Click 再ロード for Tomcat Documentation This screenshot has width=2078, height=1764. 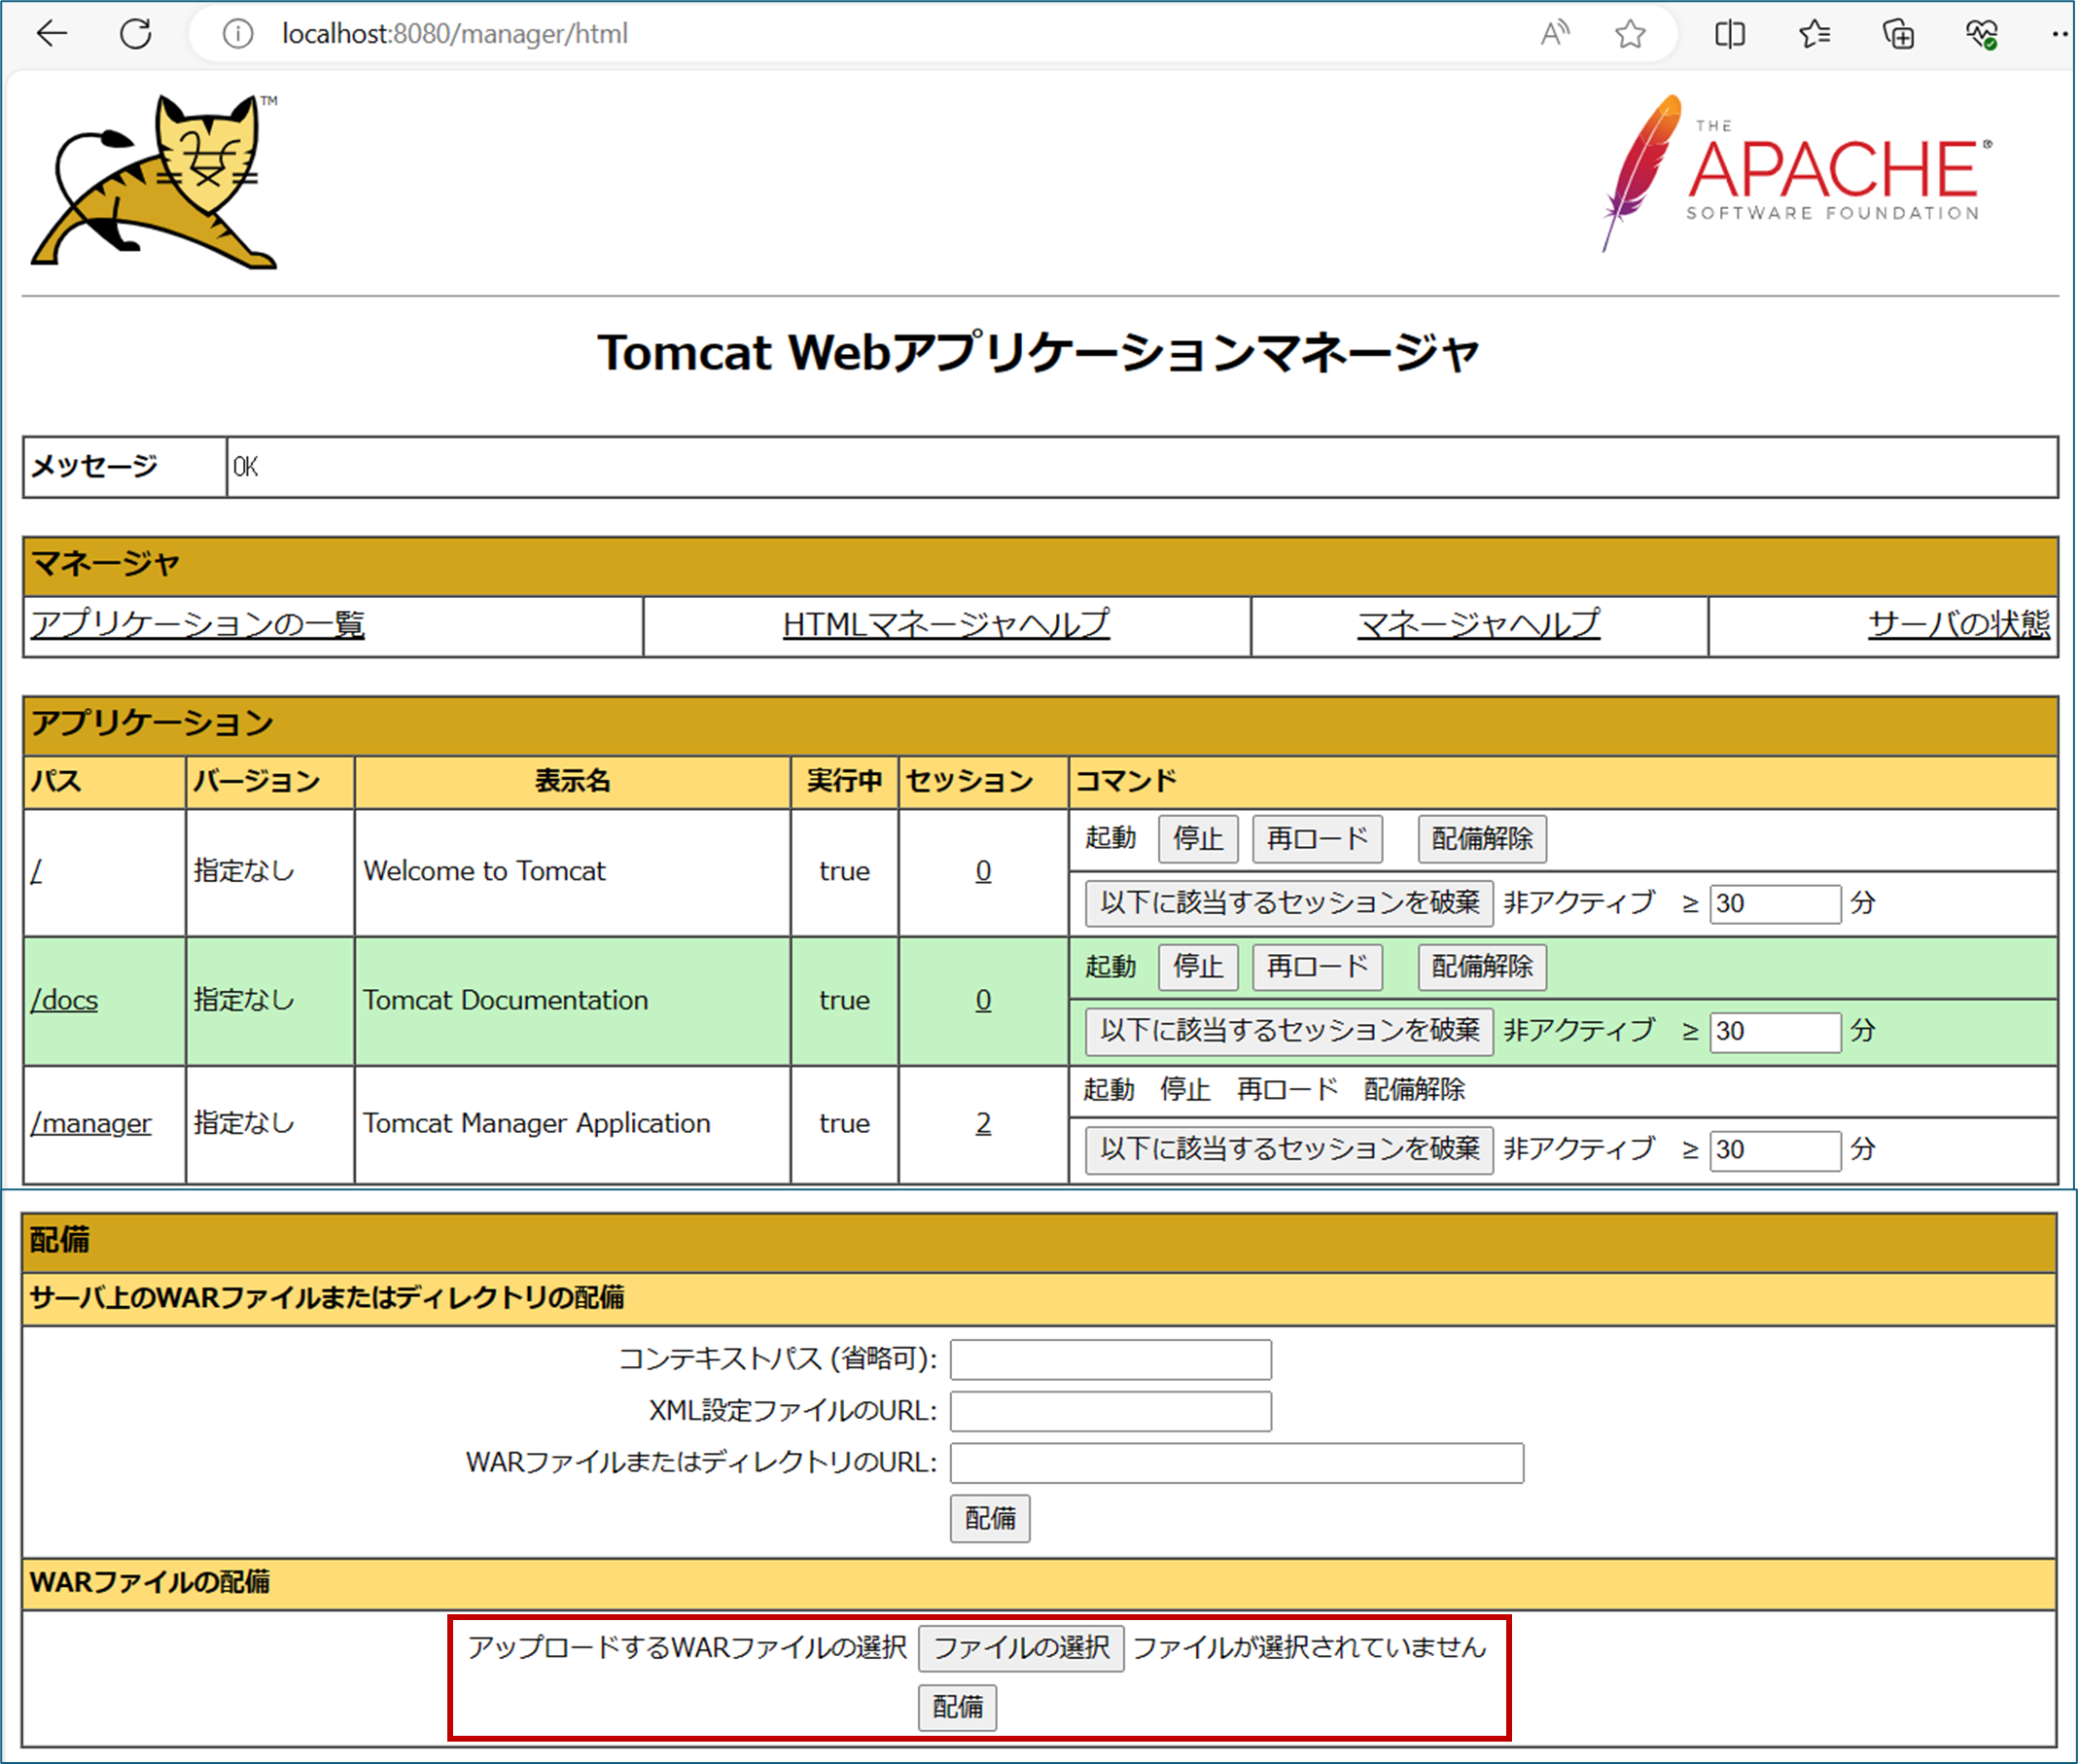pyautogui.click(x=1317, y=967)
